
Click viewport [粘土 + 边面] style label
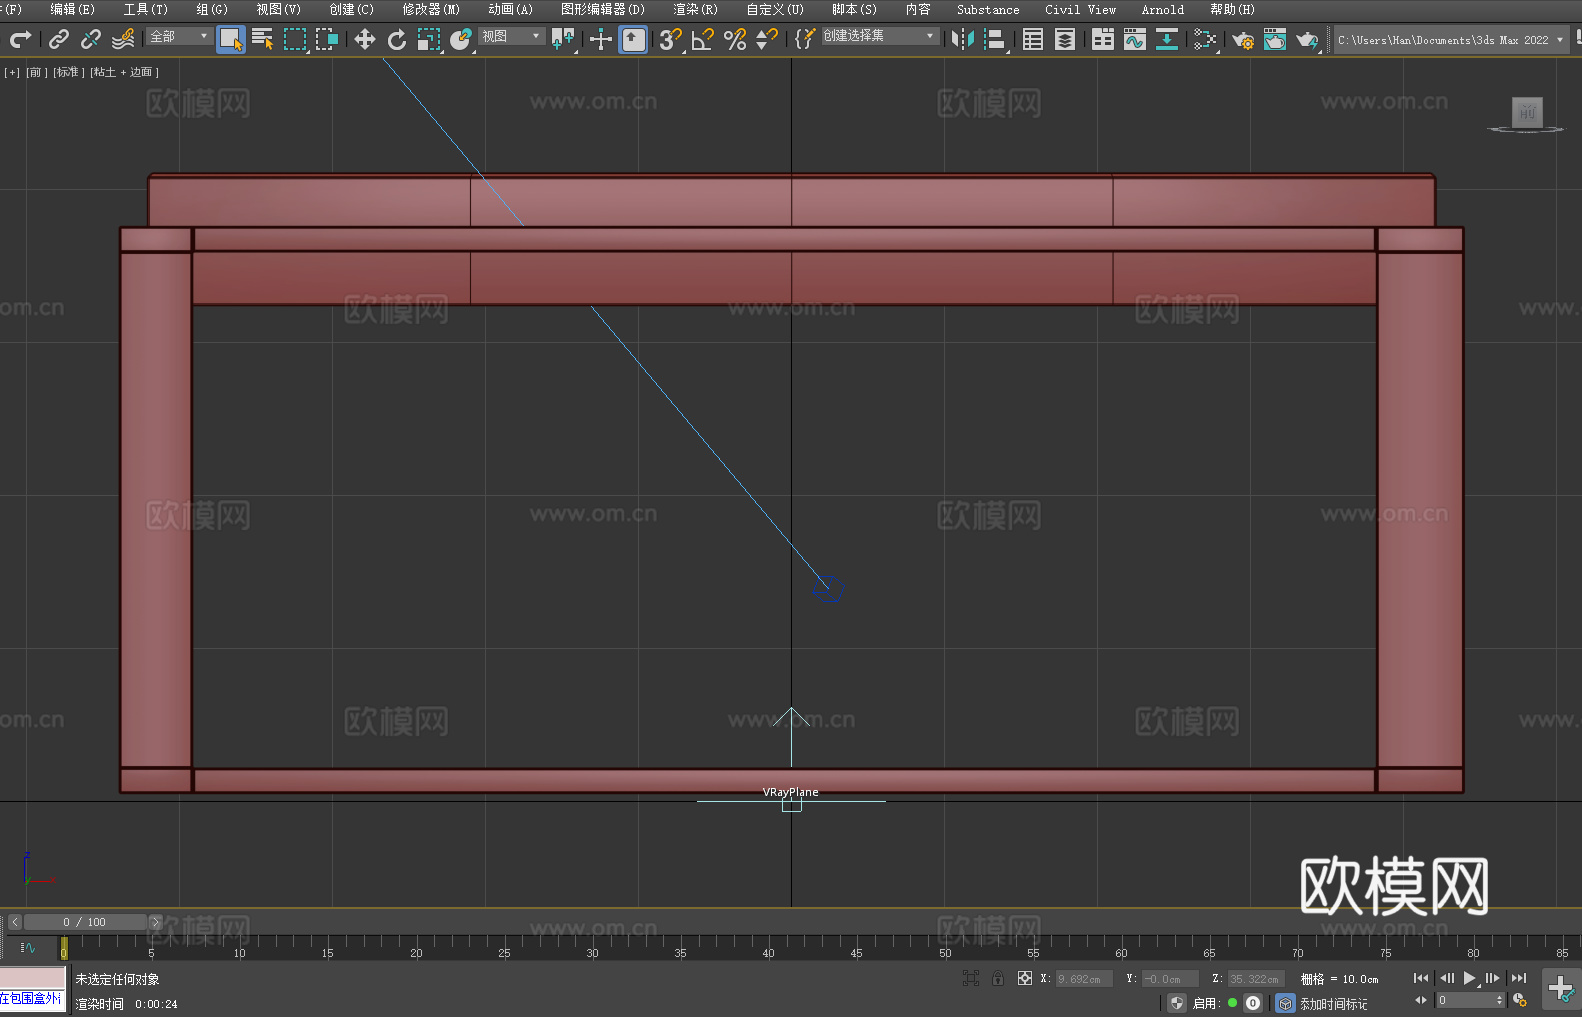[x=124, y=72]
